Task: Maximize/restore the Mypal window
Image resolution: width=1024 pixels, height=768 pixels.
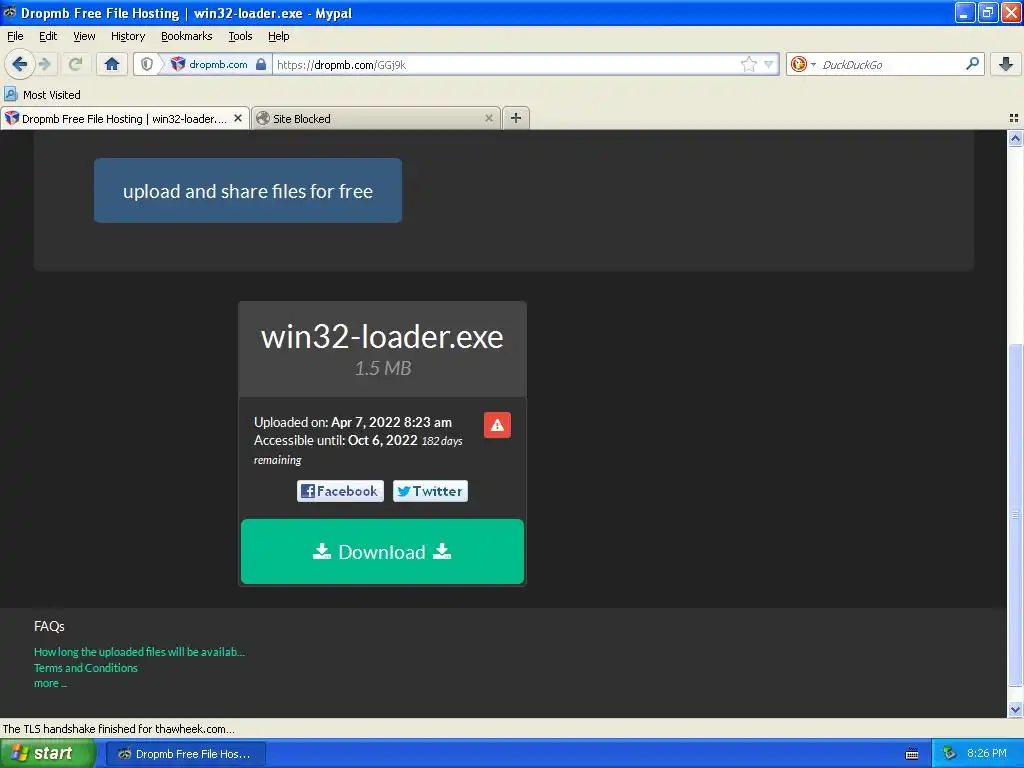Action: [987, 12]
